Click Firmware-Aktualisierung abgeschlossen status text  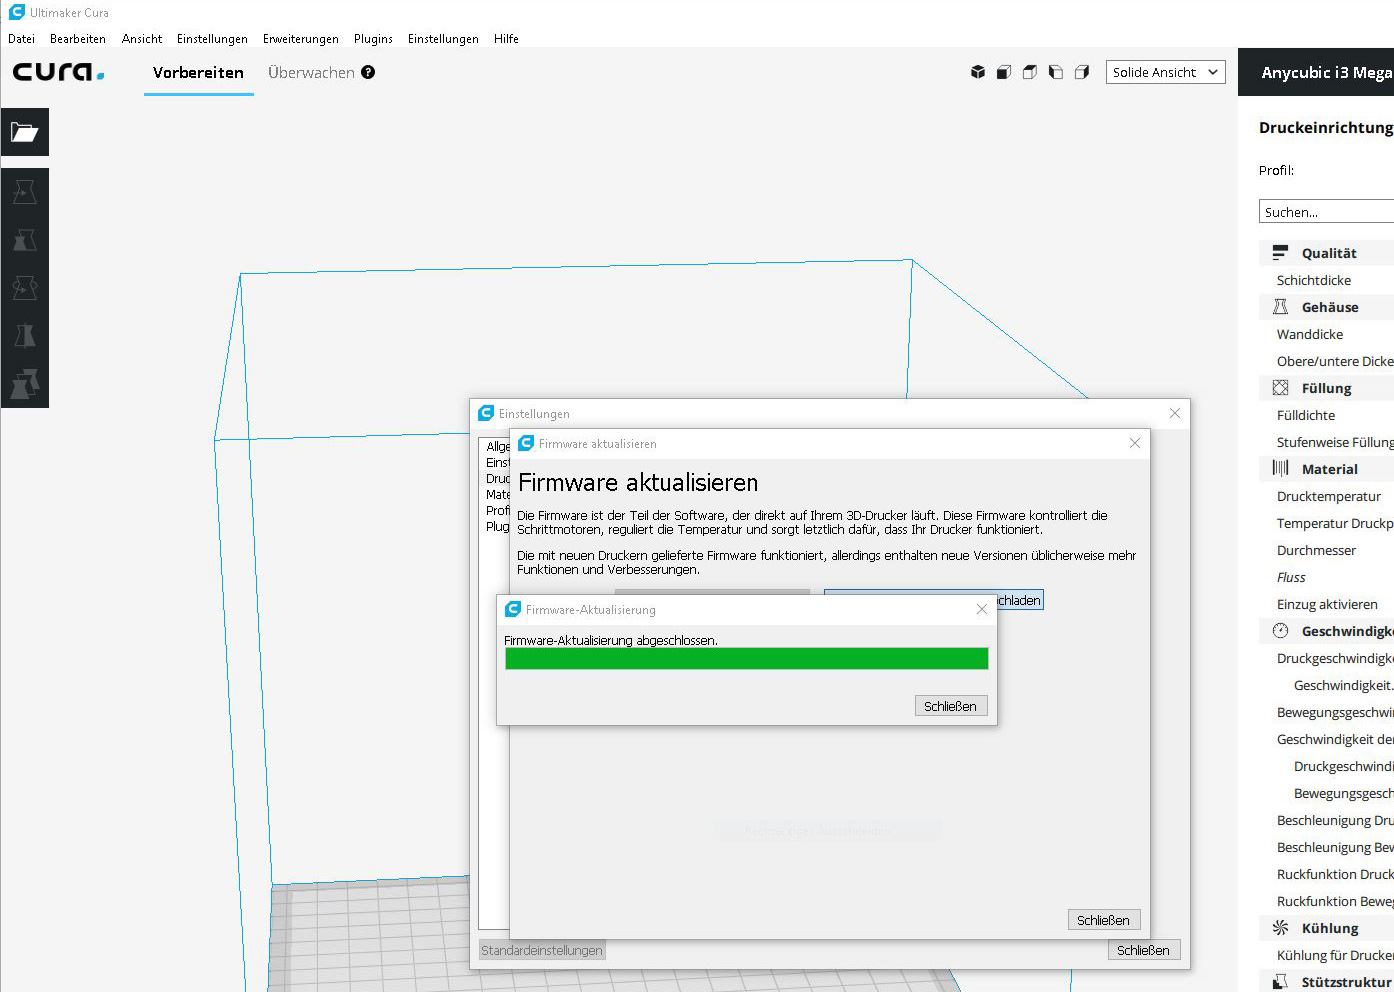tap(611, 640)
